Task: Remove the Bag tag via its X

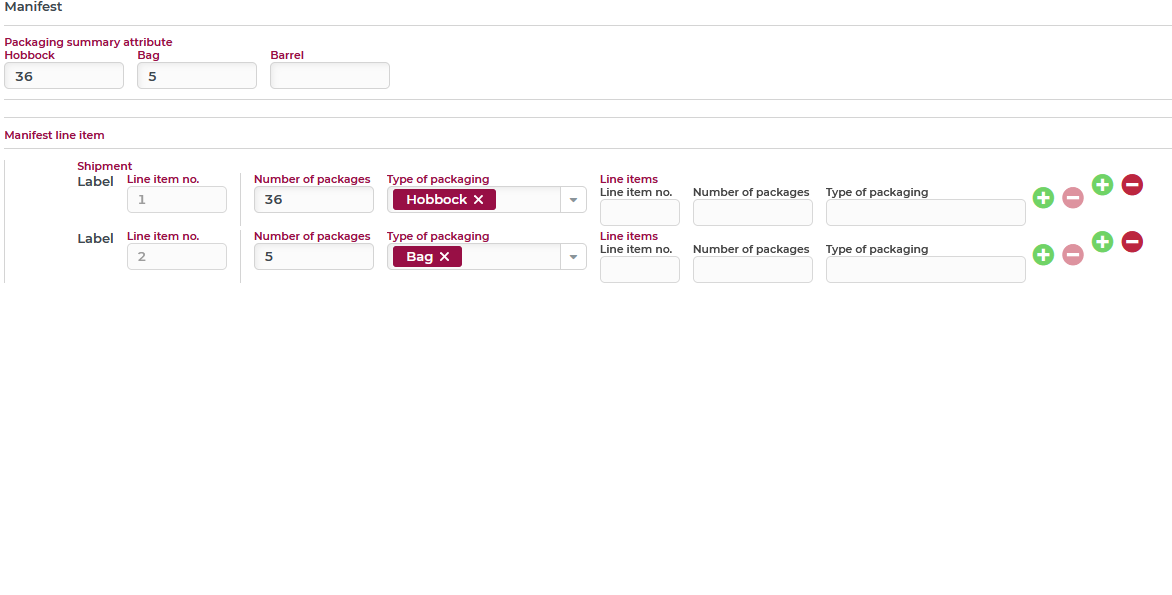Action: [444, 256]
